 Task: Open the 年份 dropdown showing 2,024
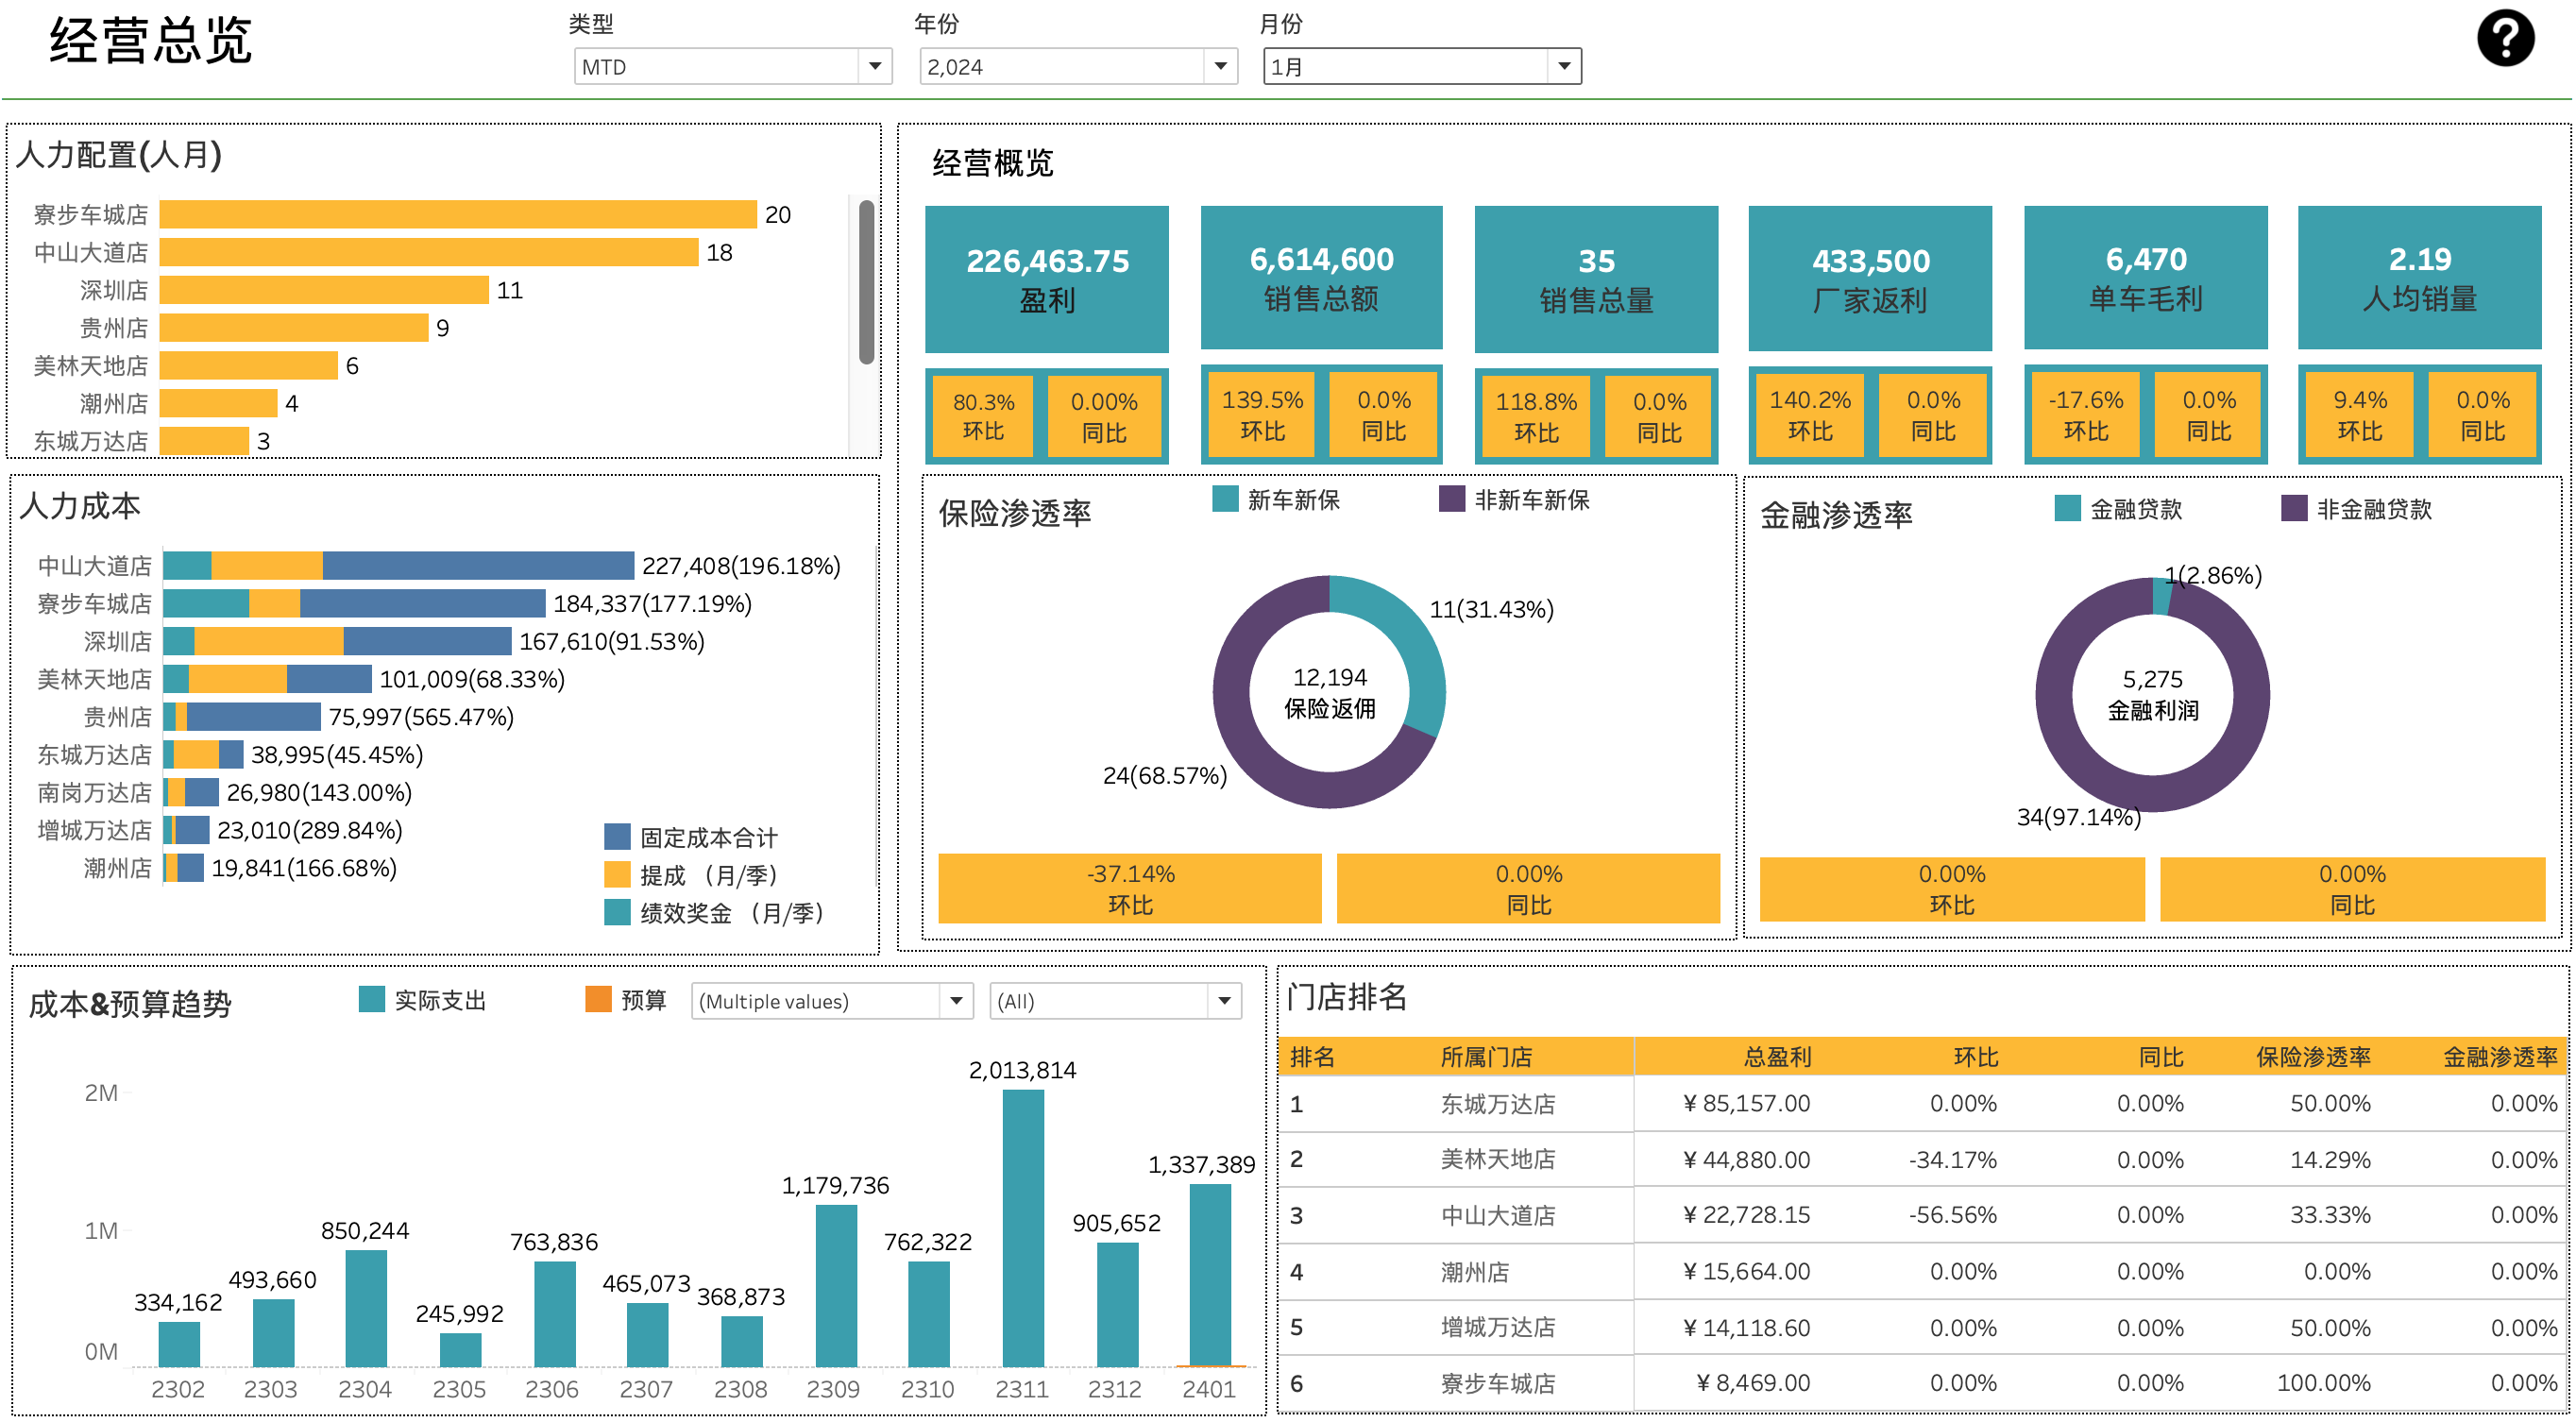(1220, 67)
